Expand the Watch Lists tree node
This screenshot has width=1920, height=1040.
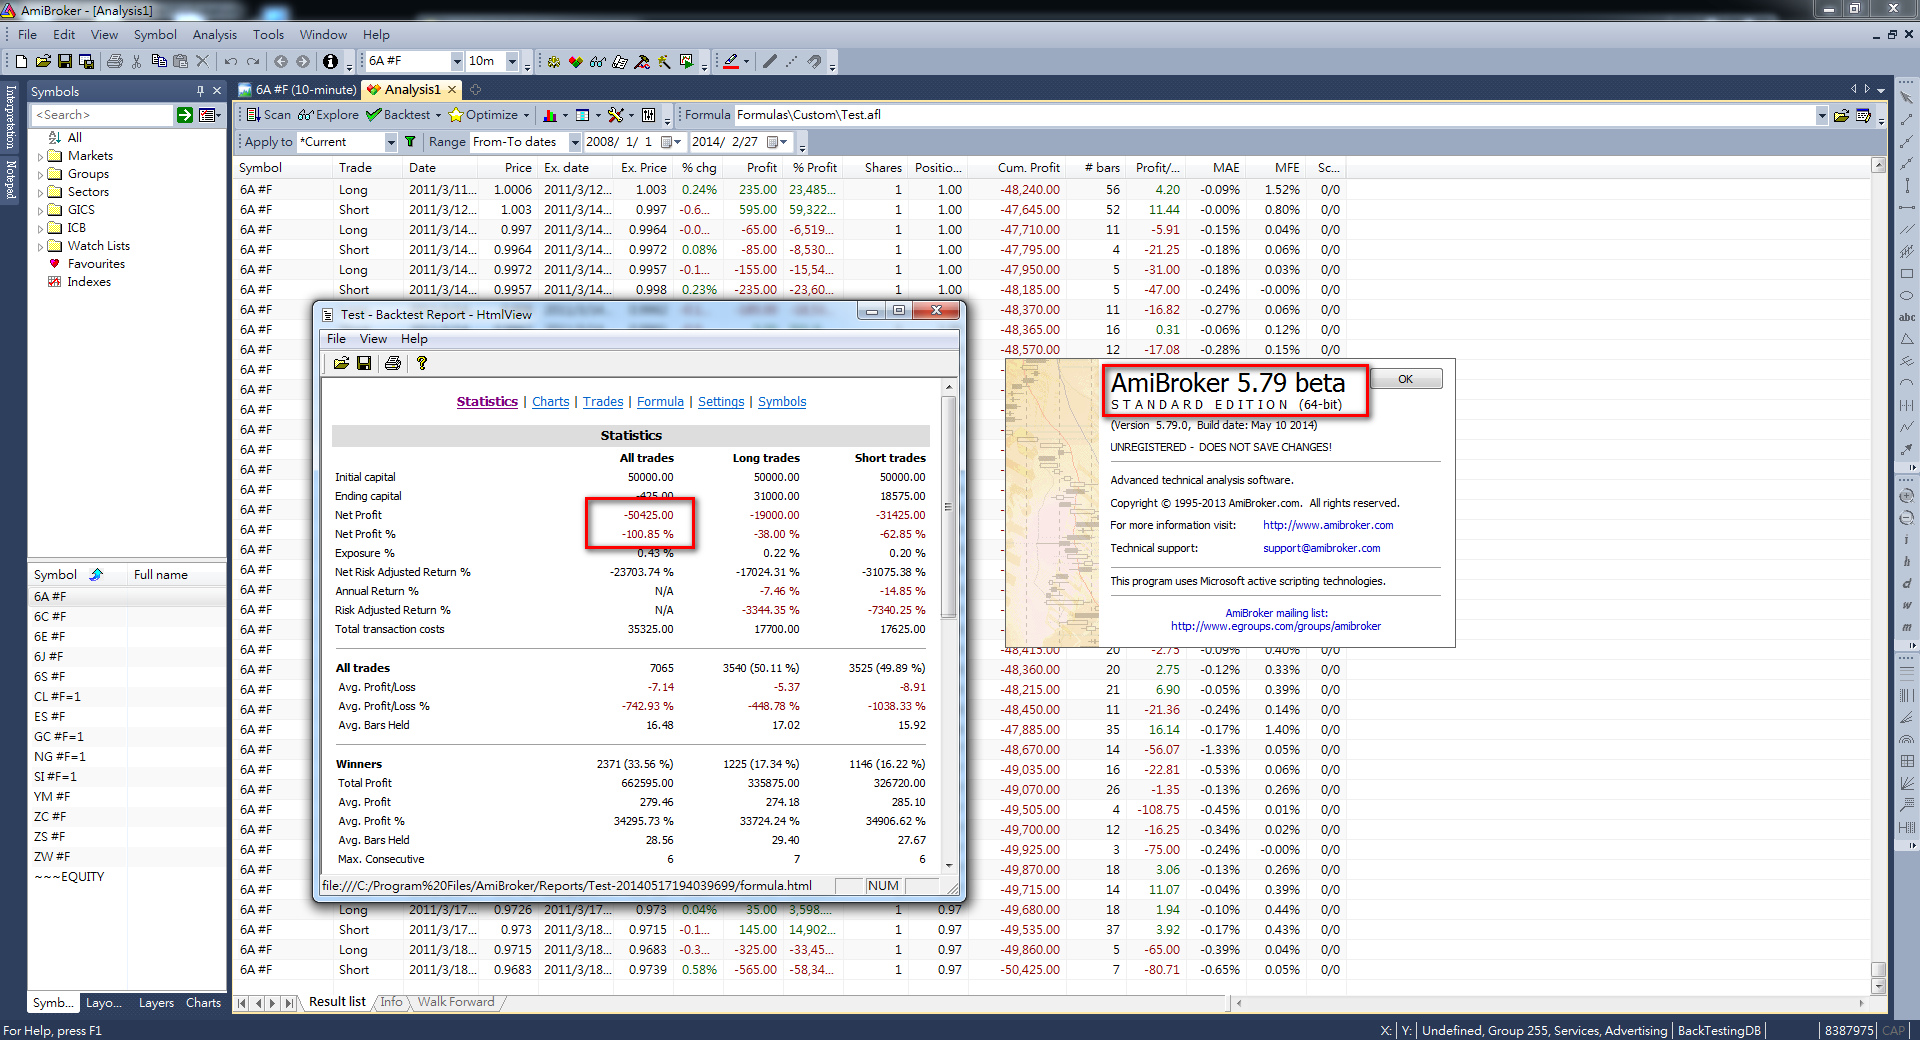tap(40, 247)
